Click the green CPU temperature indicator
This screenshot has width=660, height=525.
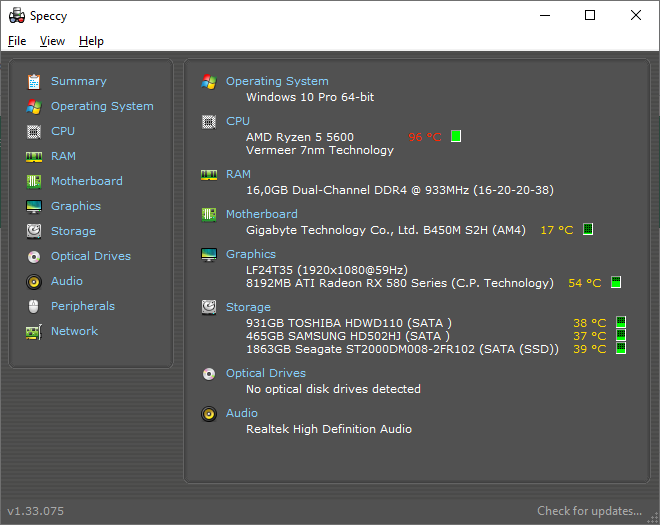point(456,136)
